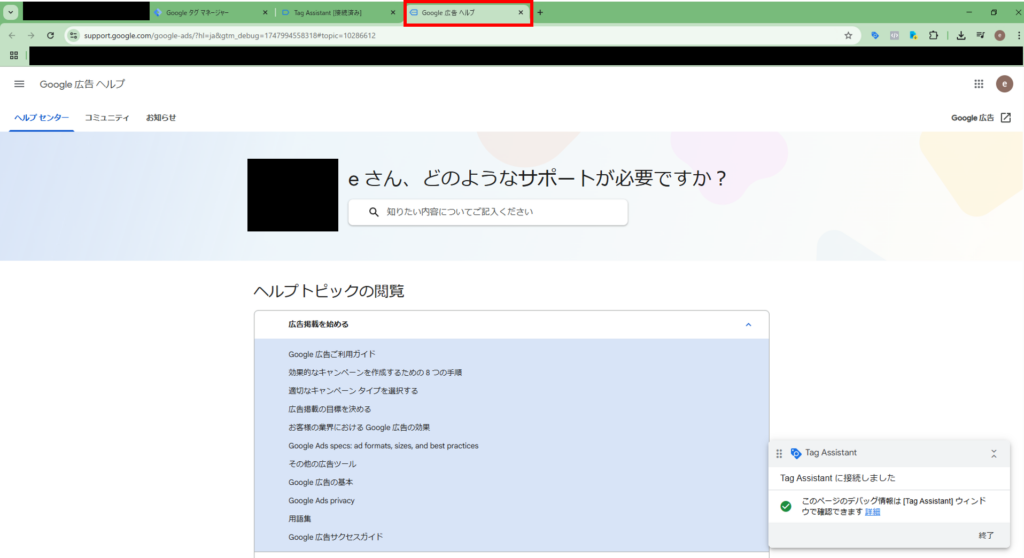Image resolution: width=1024 pixels, height=558 pixels.
Task: Switch to the コミュニティ tab
Action: (107, 118)
